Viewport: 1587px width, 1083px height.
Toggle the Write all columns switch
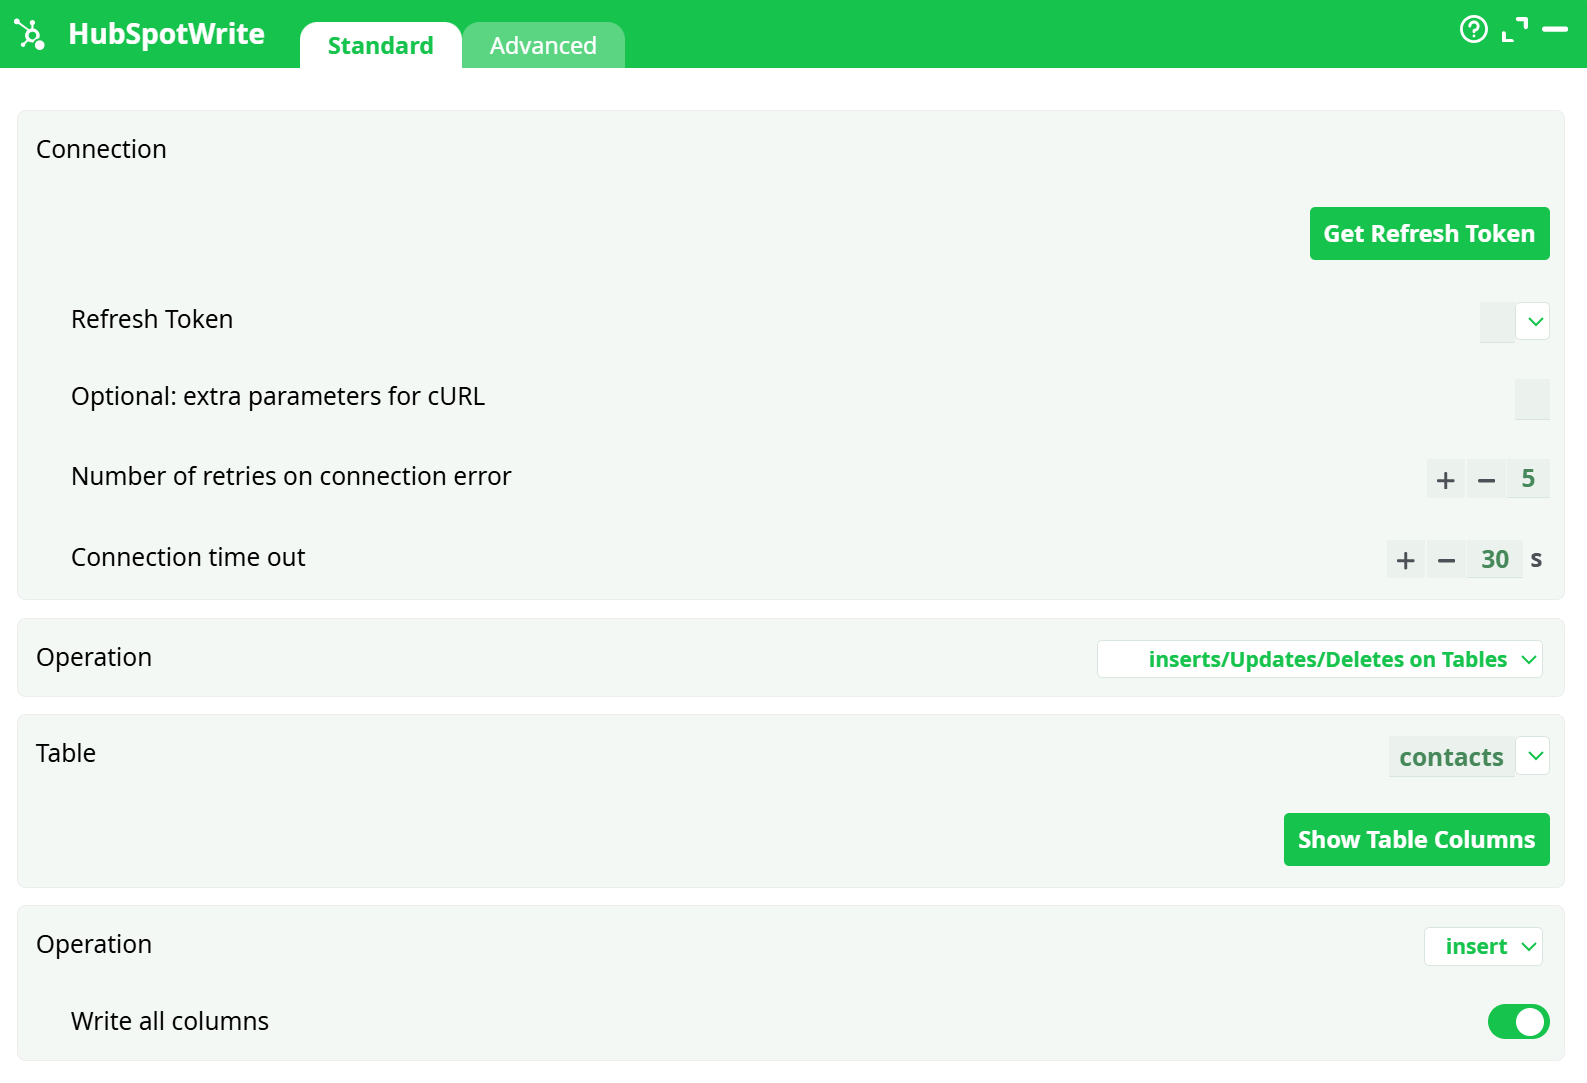point(1518,1022)
